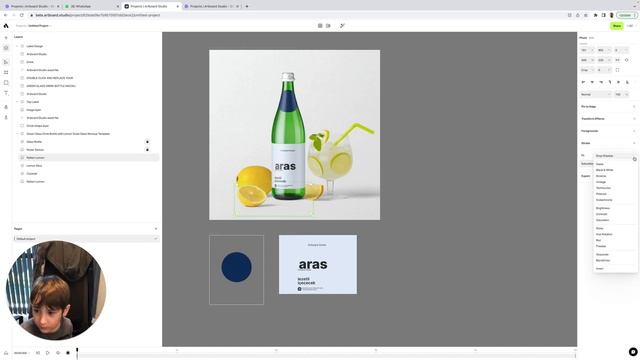Choose Hue Rotation from the filter list
Viewport: 640px width, 360px height.
coord(604,234)
